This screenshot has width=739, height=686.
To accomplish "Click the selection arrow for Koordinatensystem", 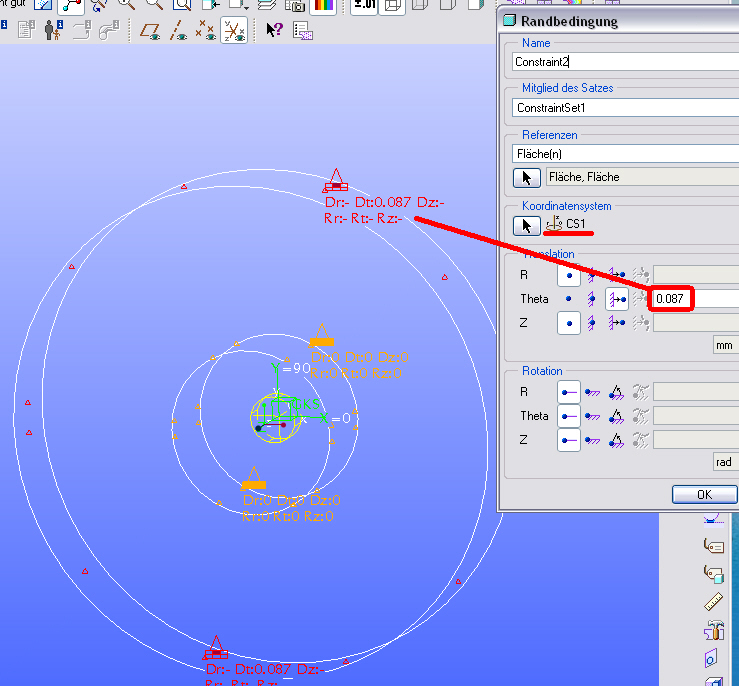I will (526, 225).
